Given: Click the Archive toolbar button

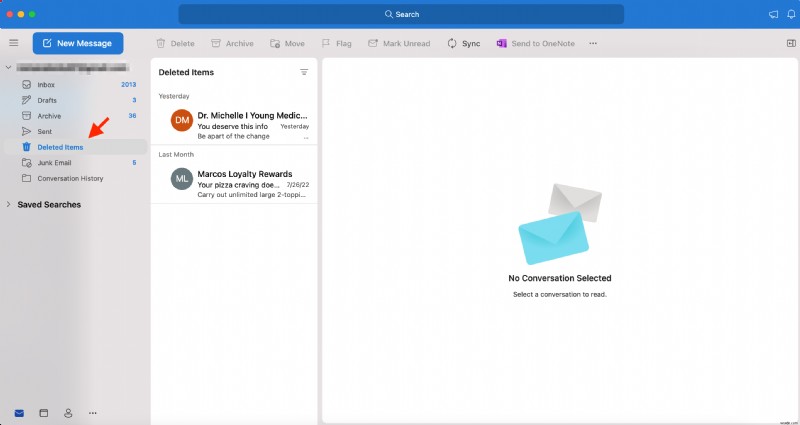Looking at the screenshot, I should tap(232, 43).
